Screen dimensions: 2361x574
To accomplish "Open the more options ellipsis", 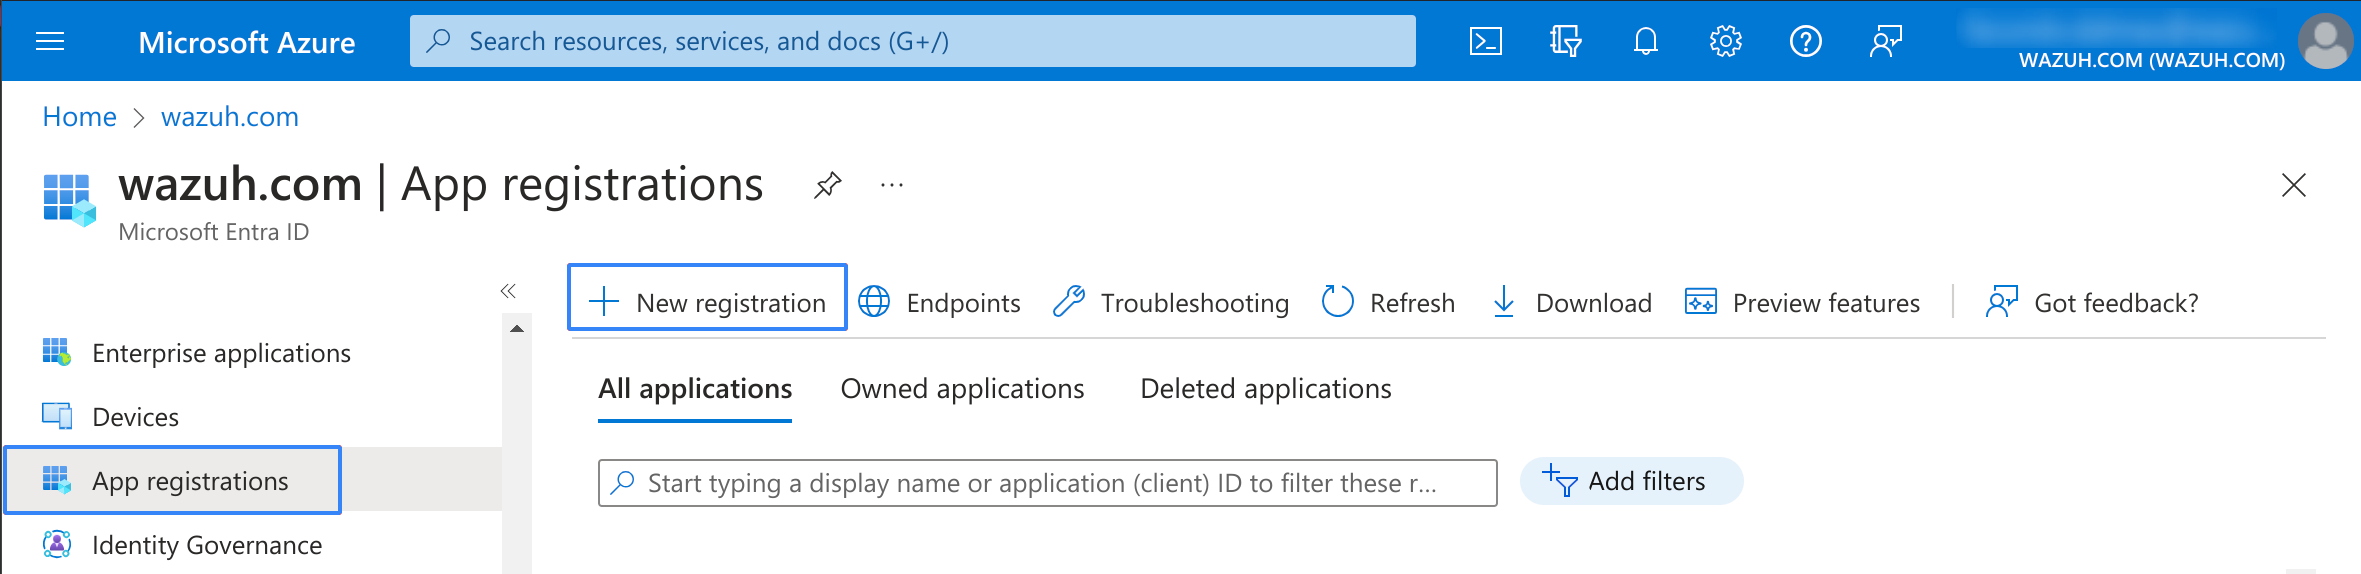I will tap(892, 185).
